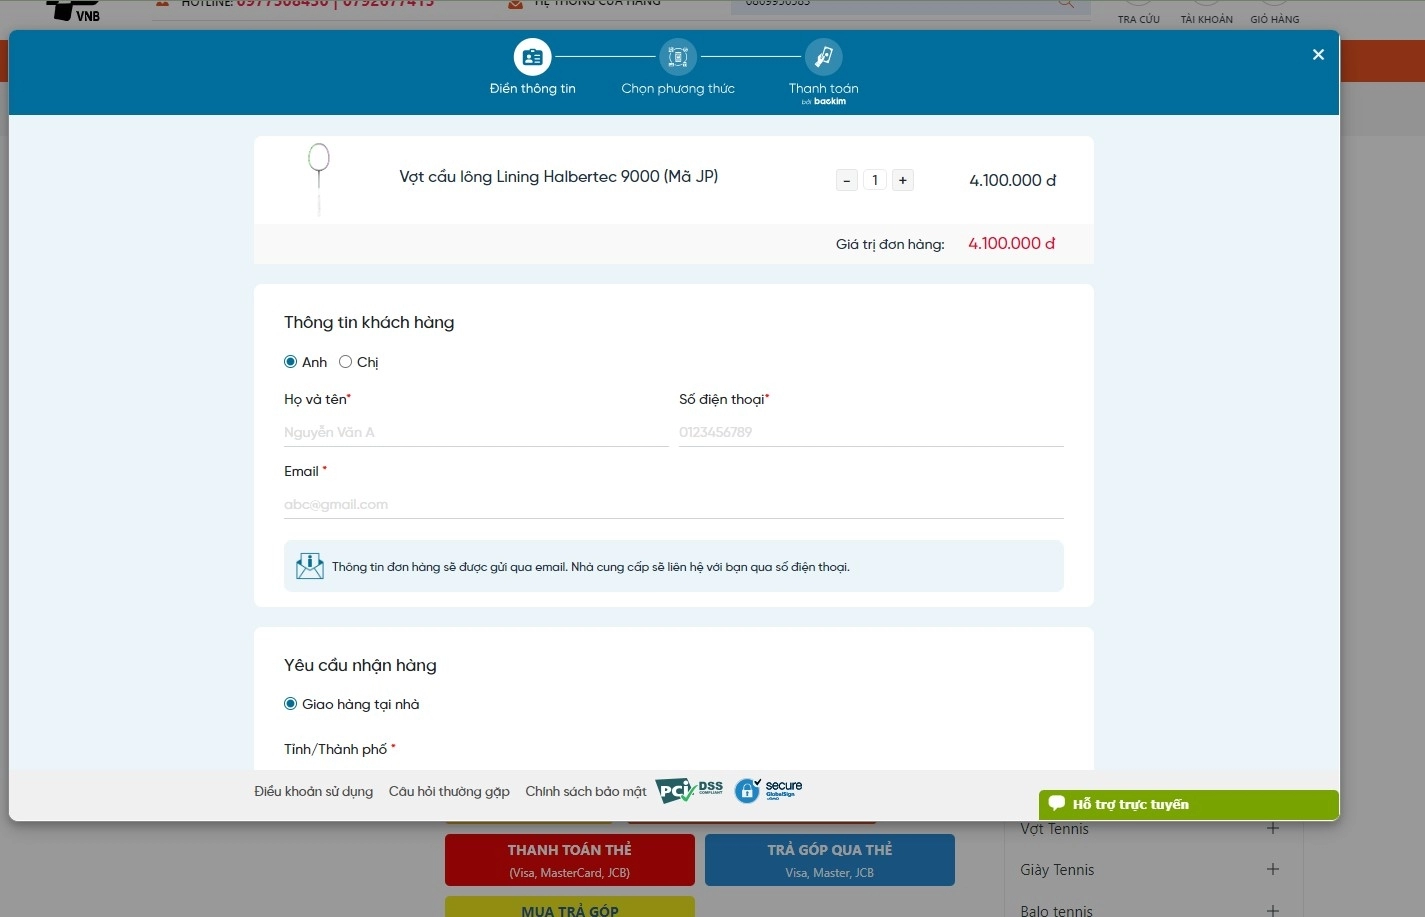
Task: Click the Thanh toán step icon
Action: pos(823,57)
